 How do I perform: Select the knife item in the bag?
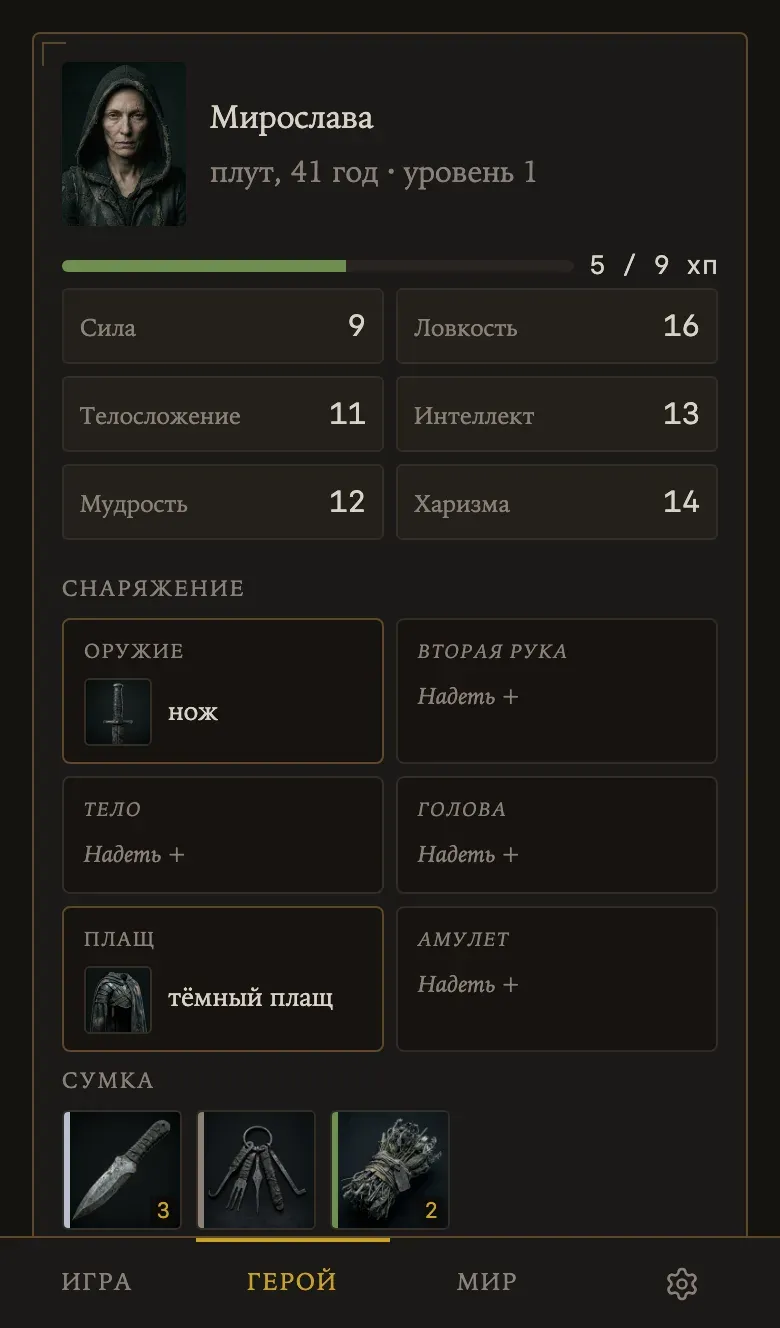[122, 1169]
